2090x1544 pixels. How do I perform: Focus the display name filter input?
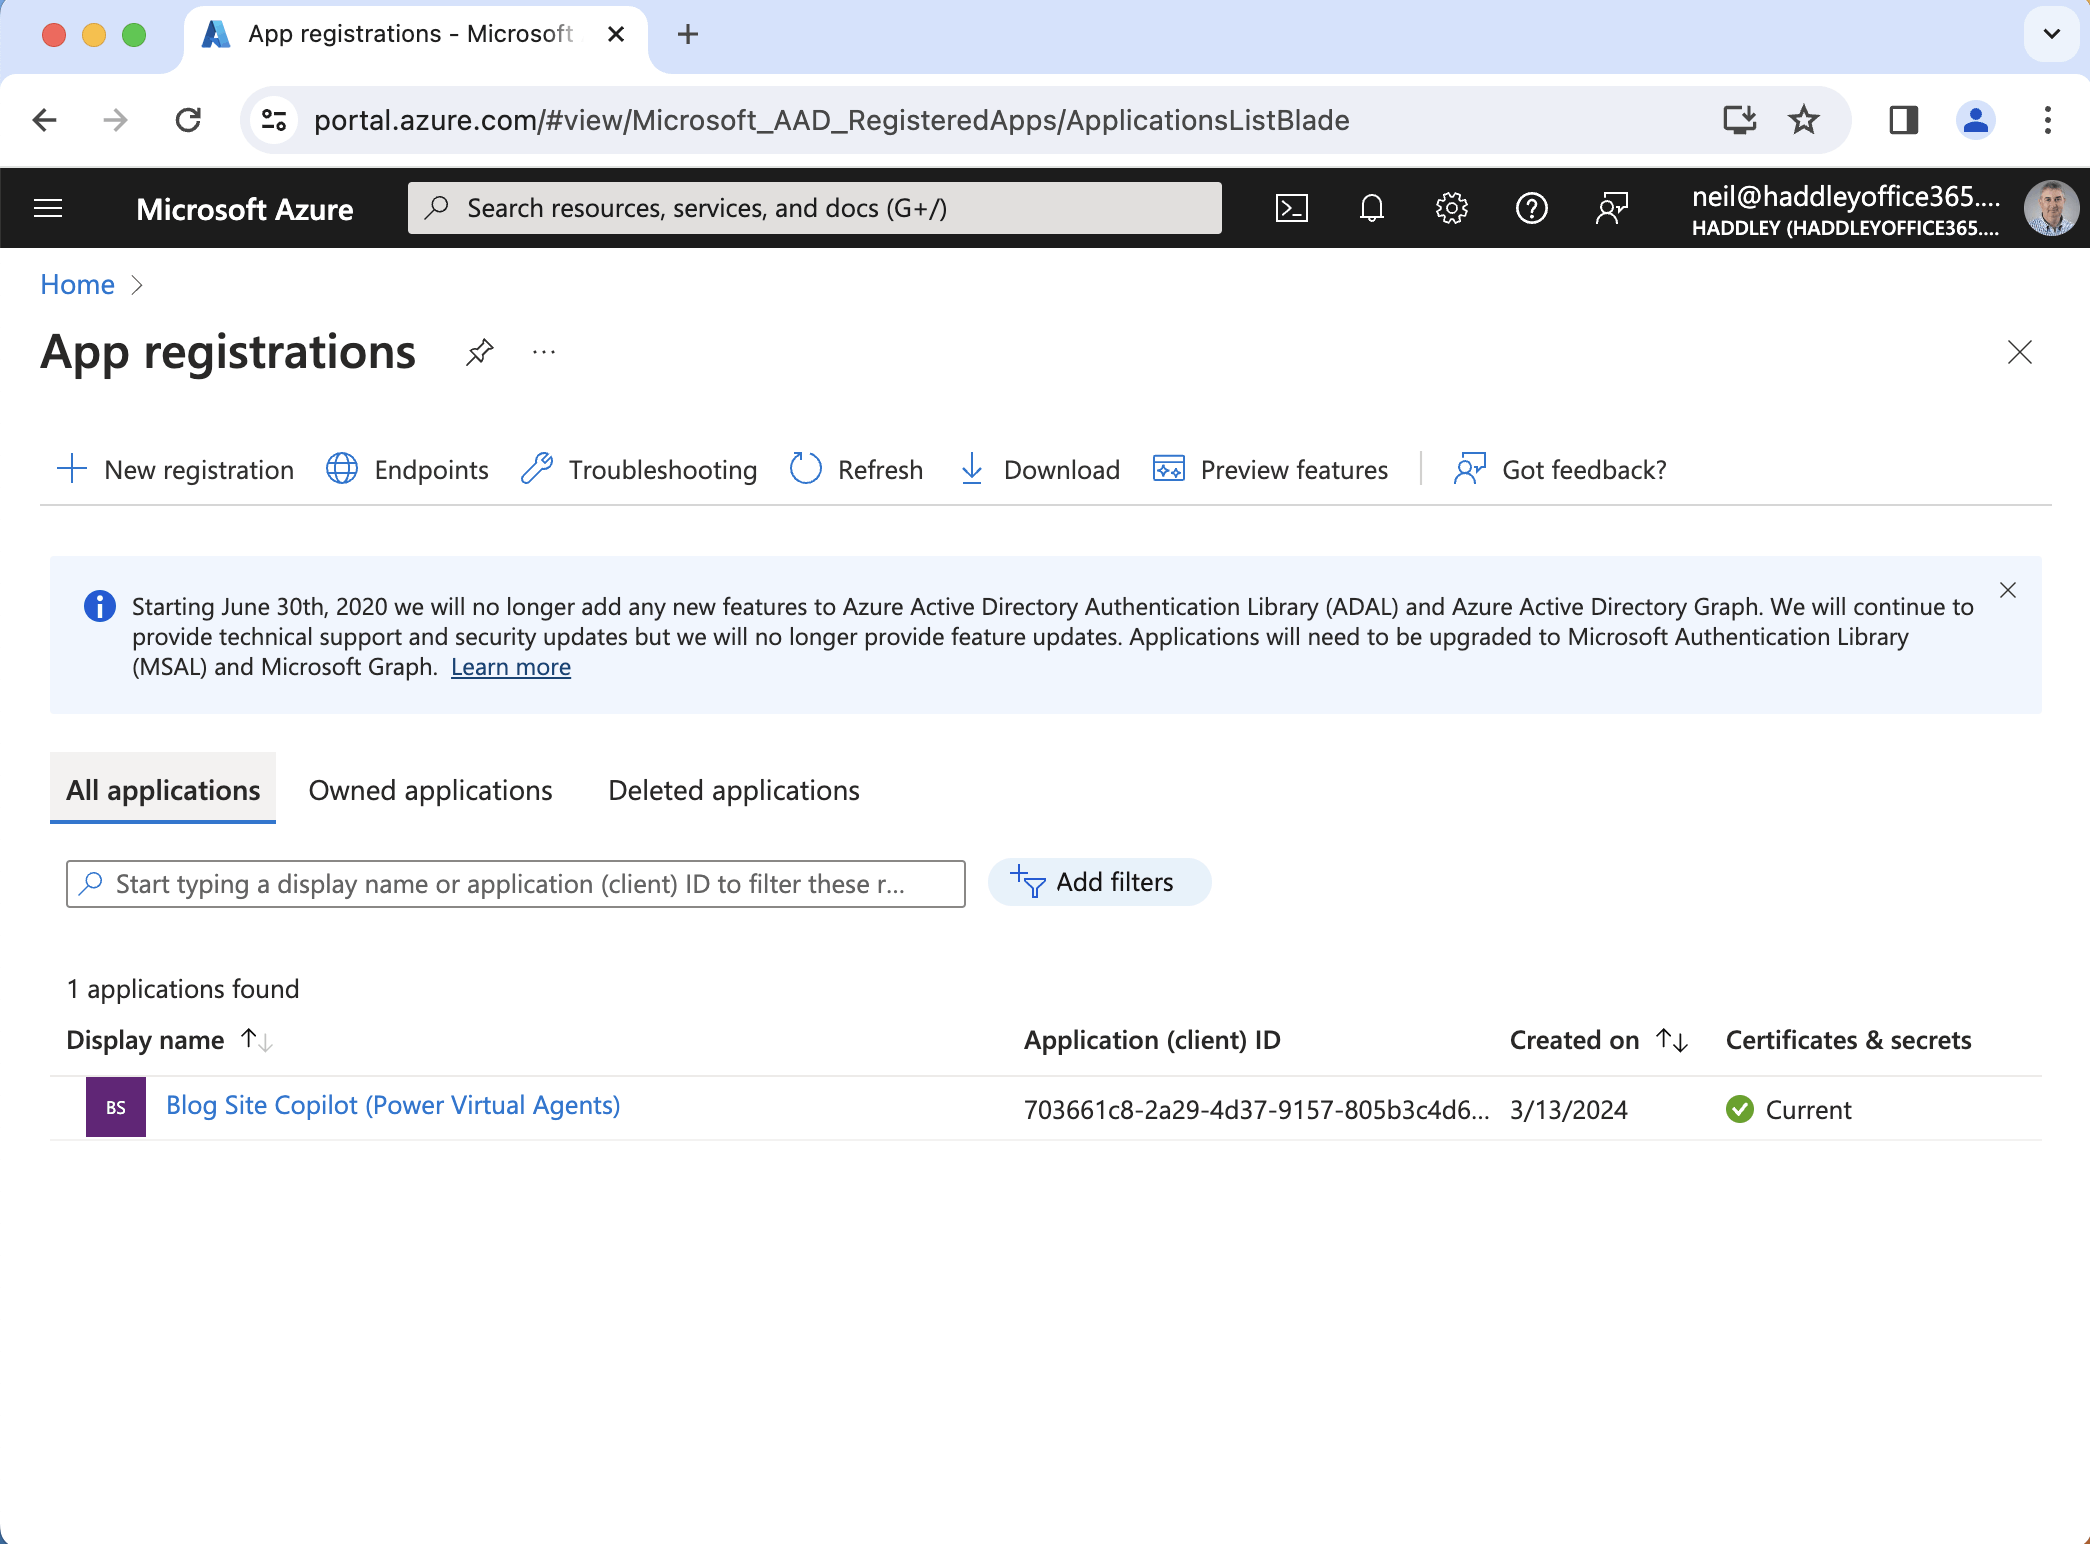(515, 884)
